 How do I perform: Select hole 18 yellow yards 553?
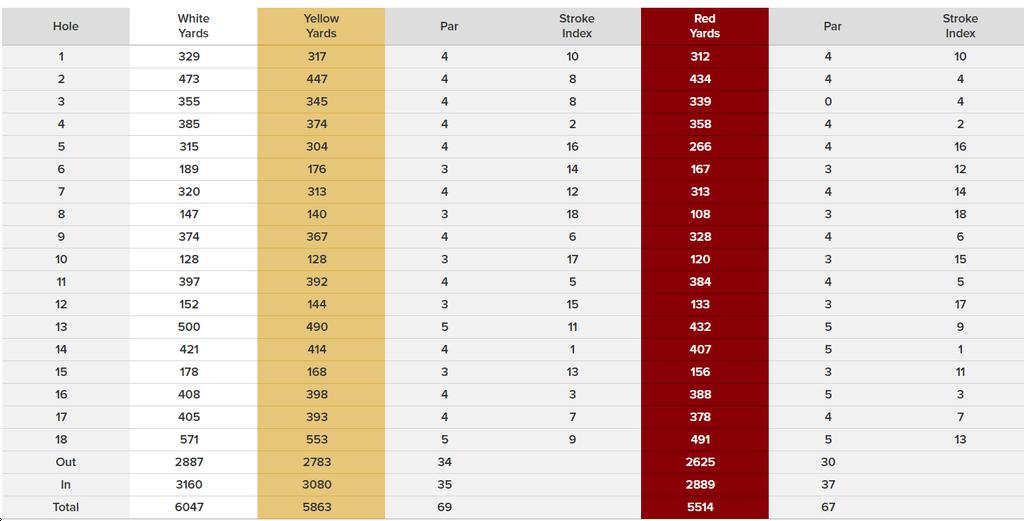[317, 439]
